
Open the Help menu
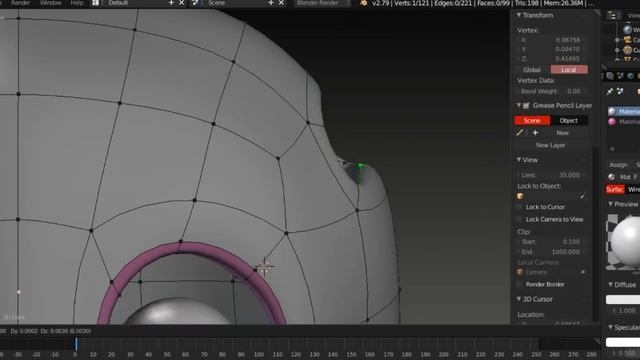click(77, 3)
